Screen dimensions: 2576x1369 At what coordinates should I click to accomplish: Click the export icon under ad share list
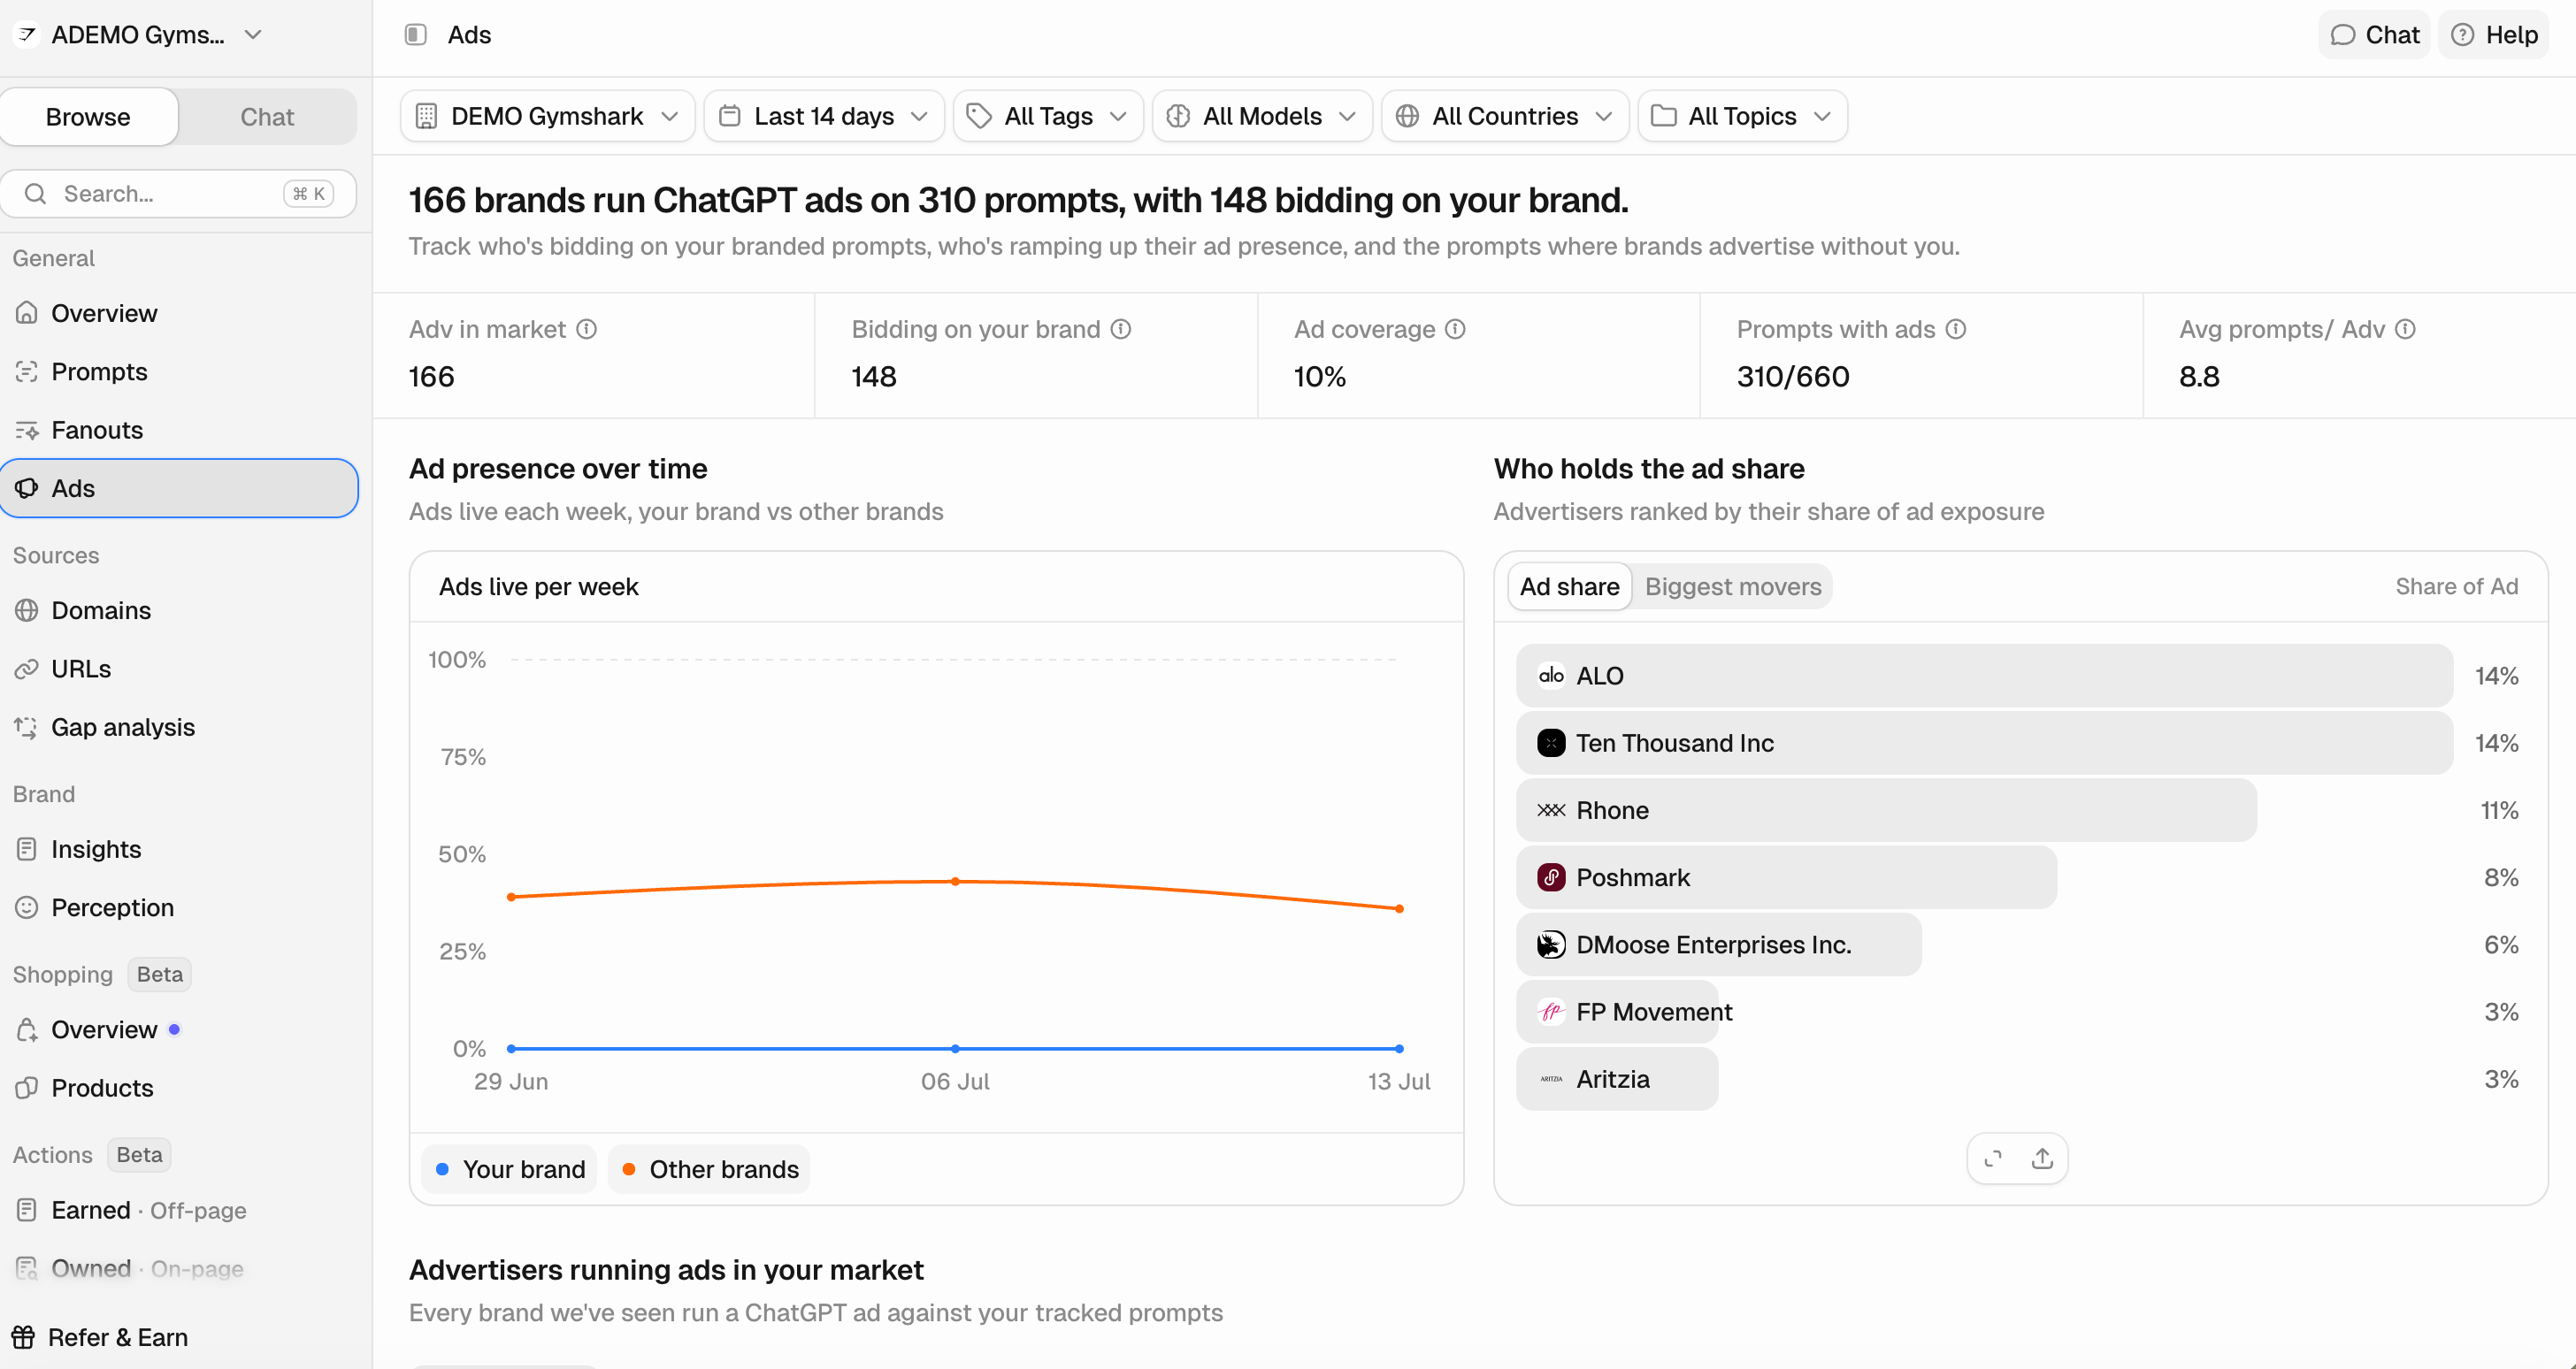pyautogui.click(x=2042, y=1158)
